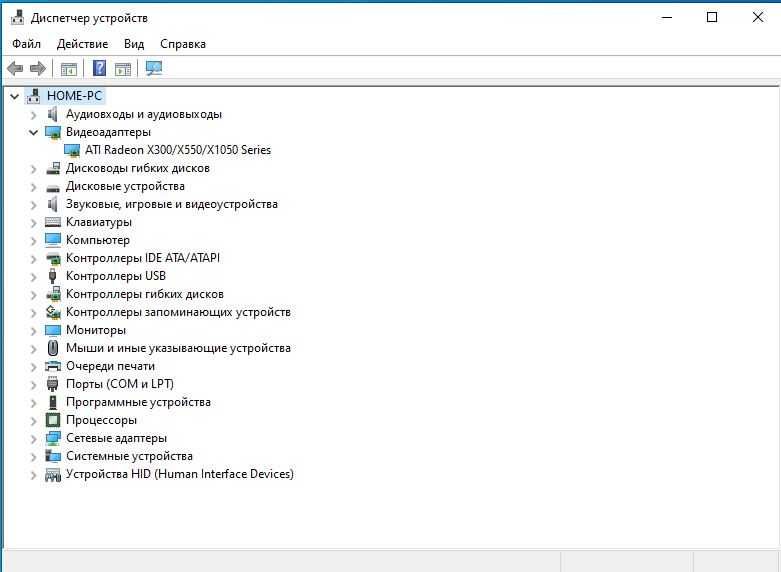Image resolution: width=781 pixels, height=572 pixels.
Task: Open the Файл menu
Action: 26,44
